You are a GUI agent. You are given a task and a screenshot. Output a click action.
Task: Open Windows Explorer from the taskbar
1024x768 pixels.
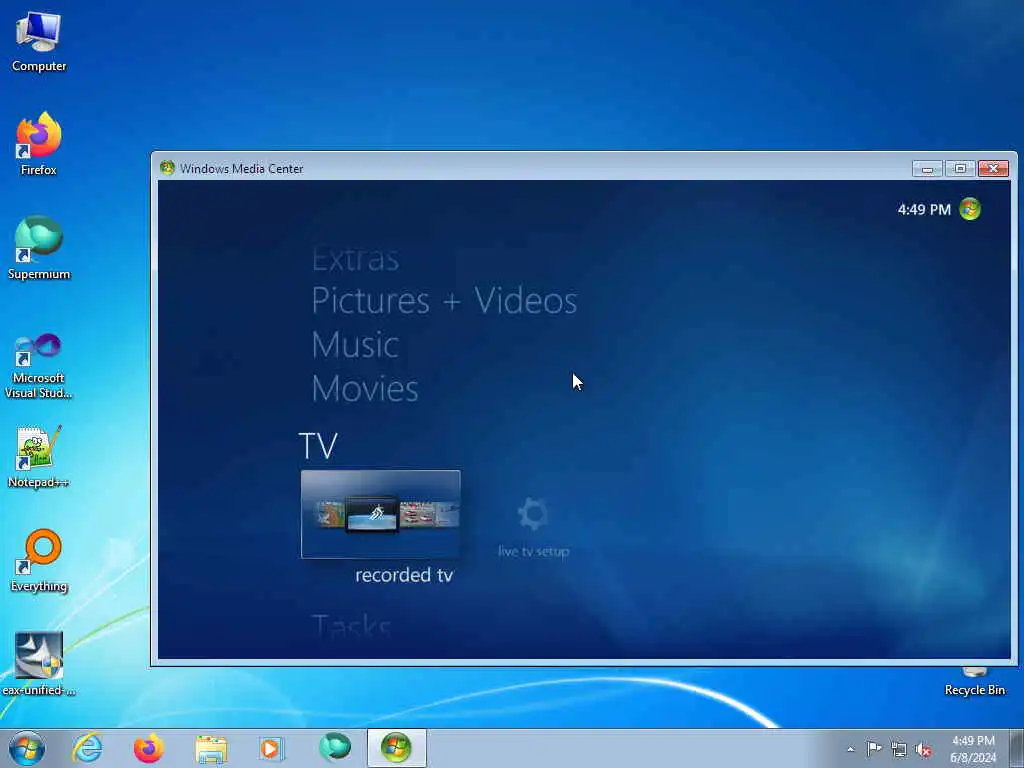coord(211,748)
